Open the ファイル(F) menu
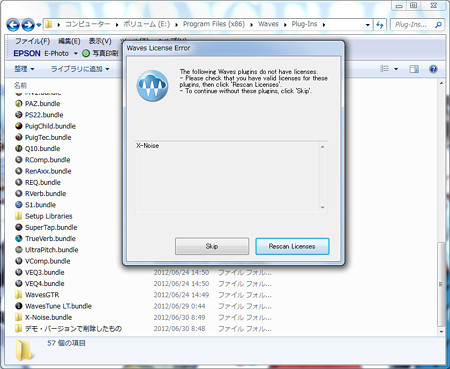This screenshot has width=450, height=369. click(32, 41)
